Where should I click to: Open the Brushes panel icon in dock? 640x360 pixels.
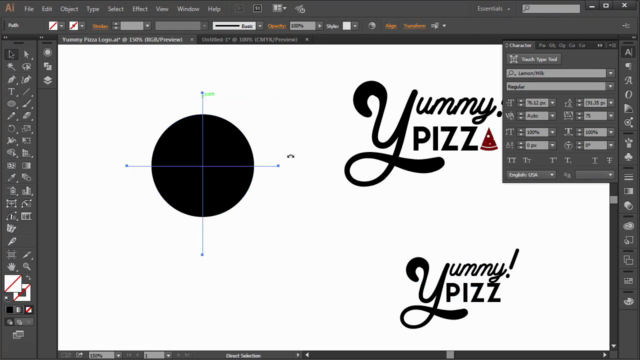click(629, 143)
